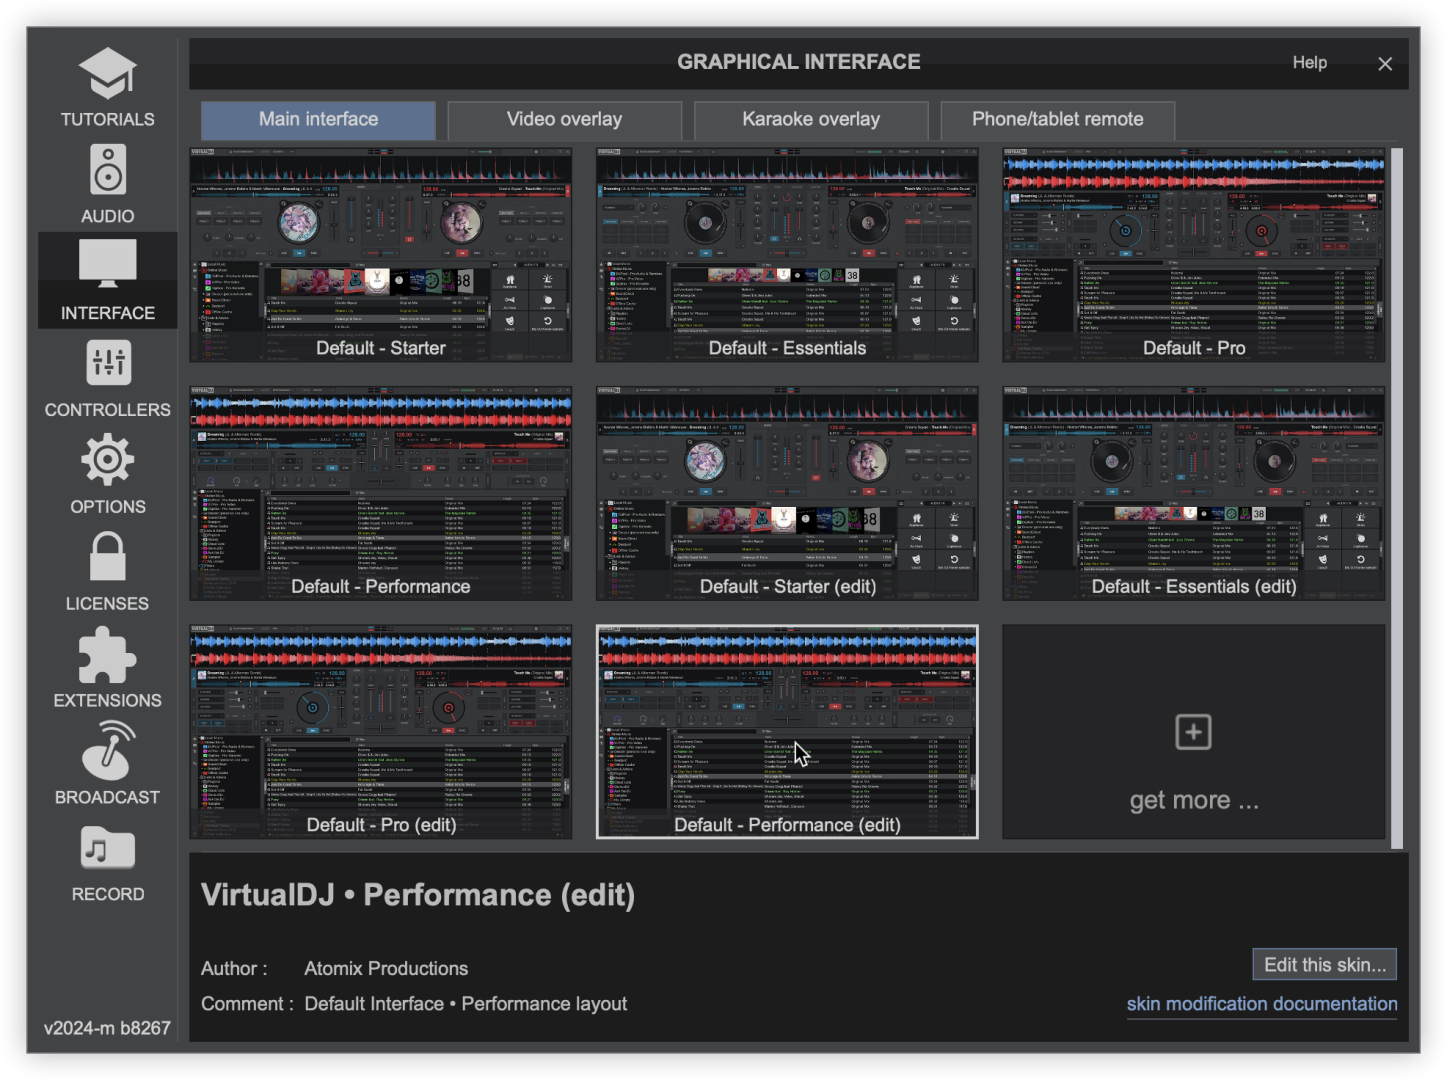Open Controllers mixer icon
The height and width of the screenshot is (1080, 1447).
pos(107,363)
